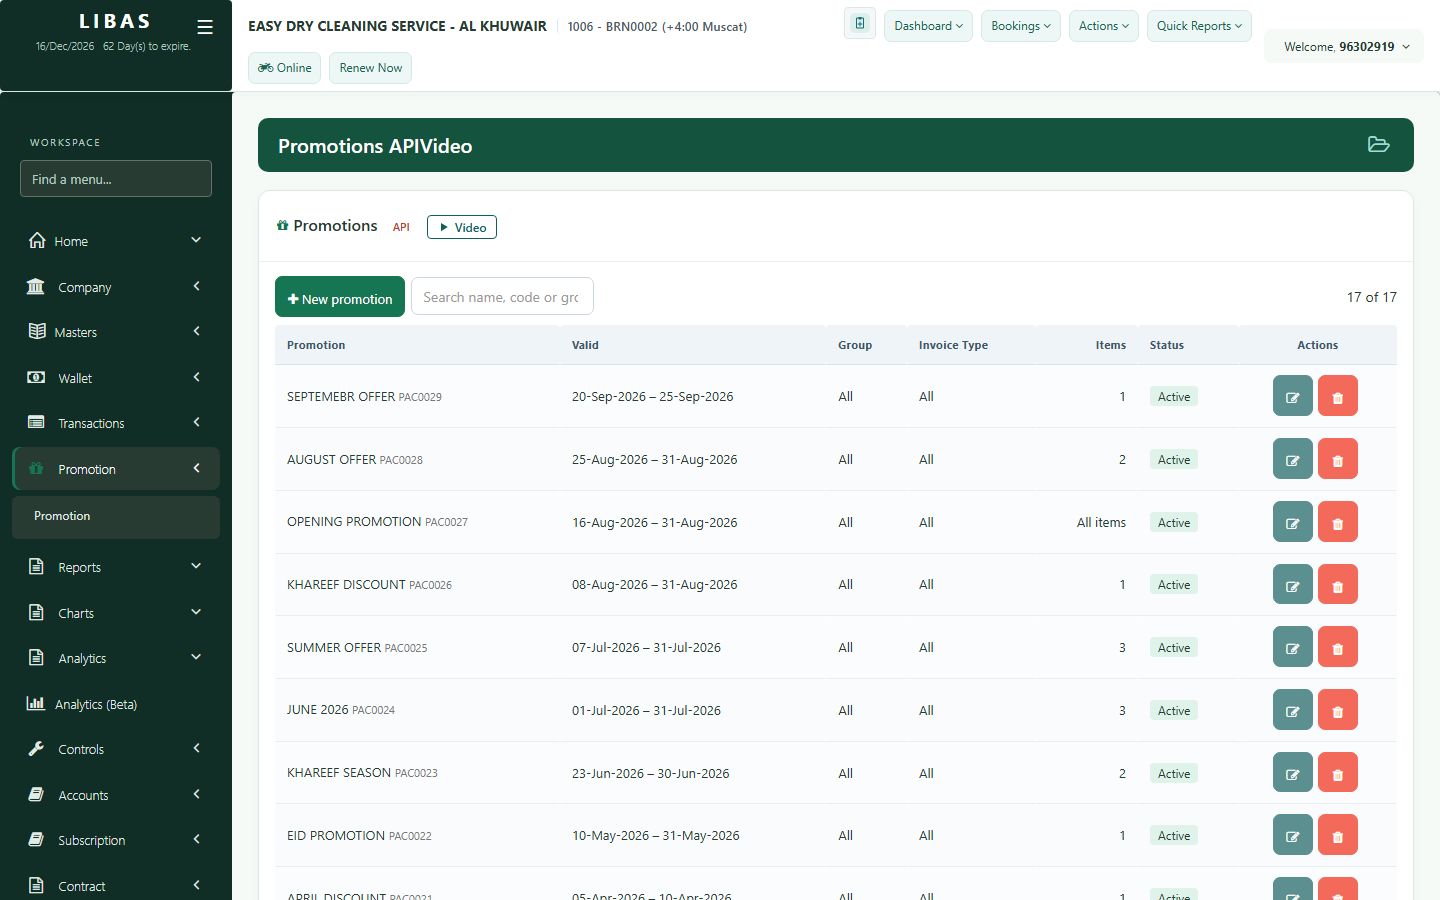Click the clipboard icon beside Dashboard
The height and width of the screenshot is (900, 1440).
point(860,24)
